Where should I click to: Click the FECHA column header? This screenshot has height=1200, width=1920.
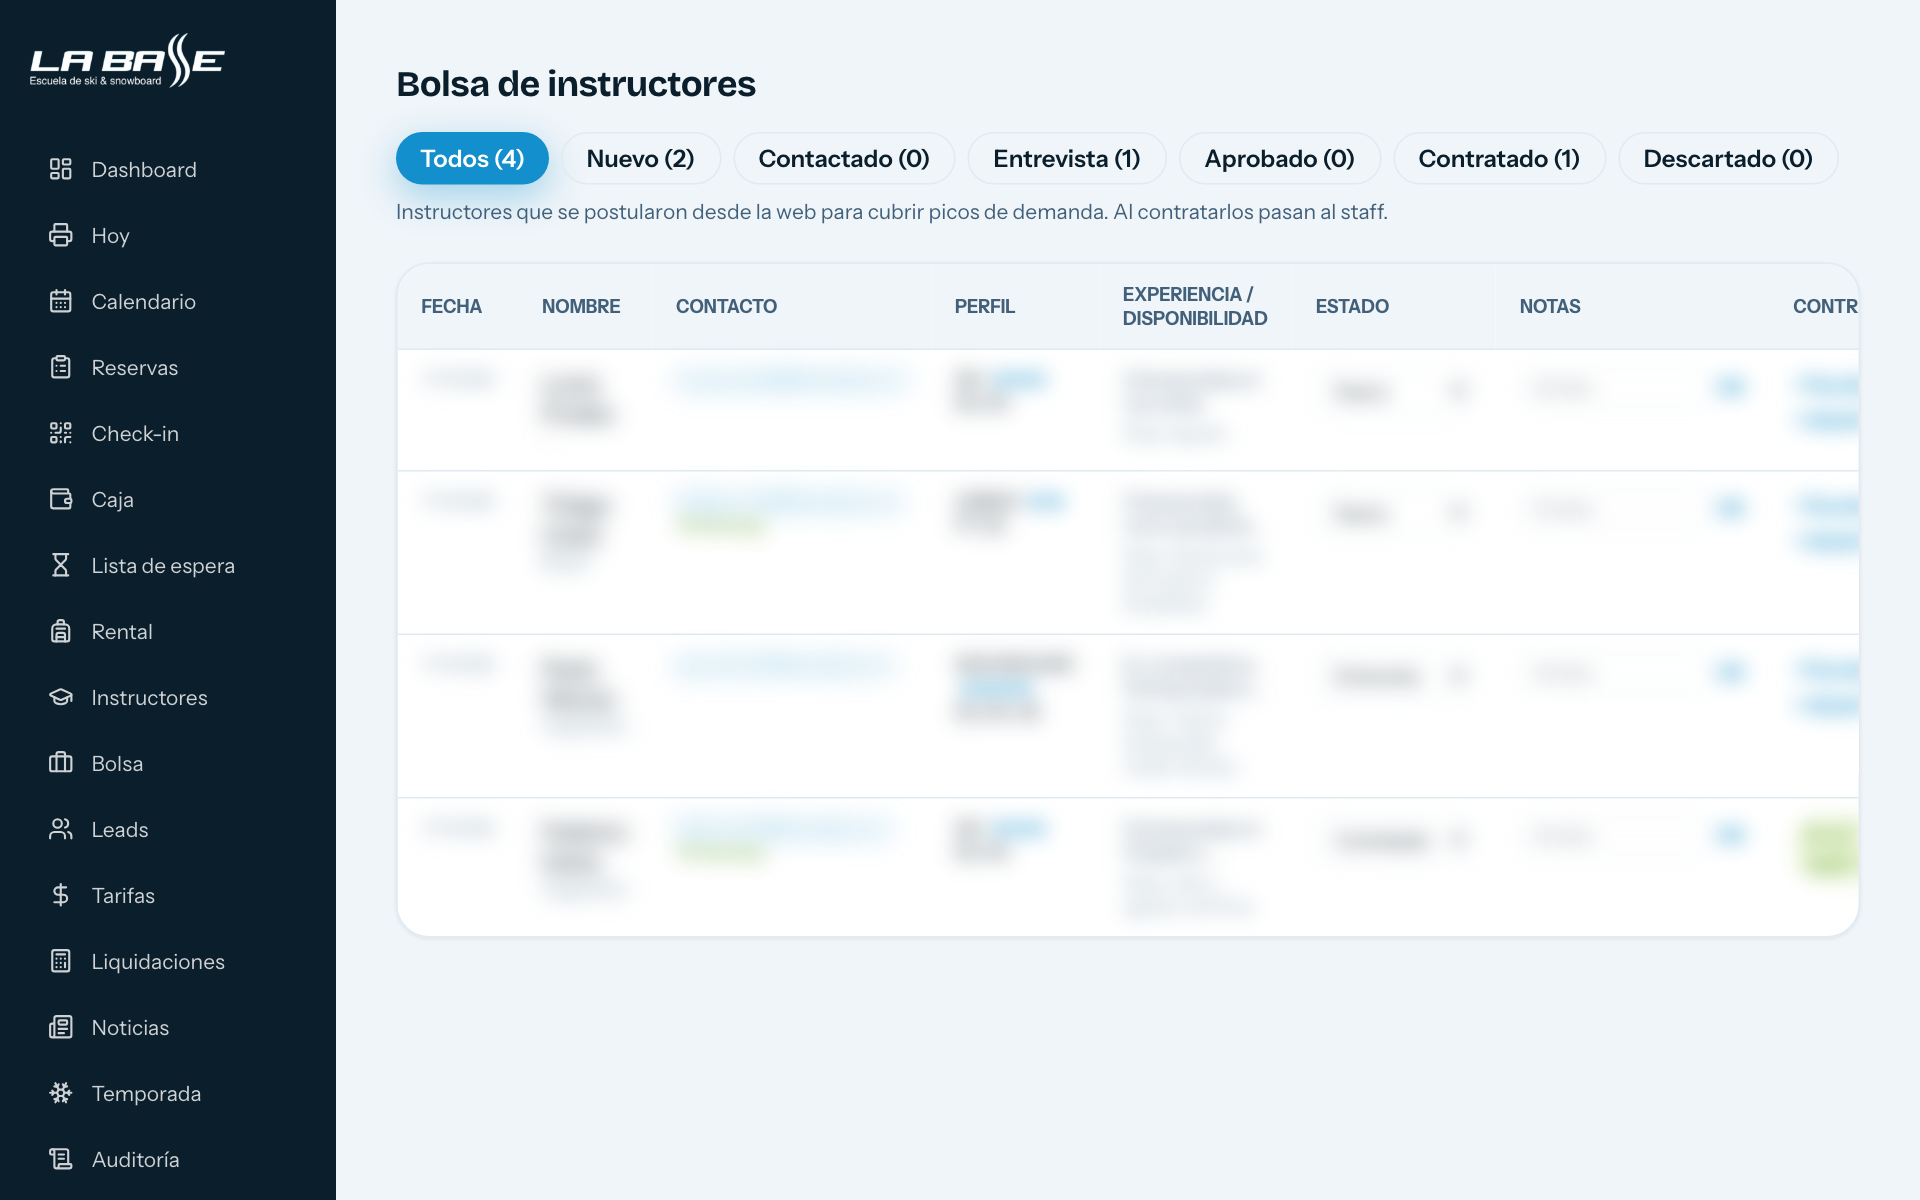(451, 306)
